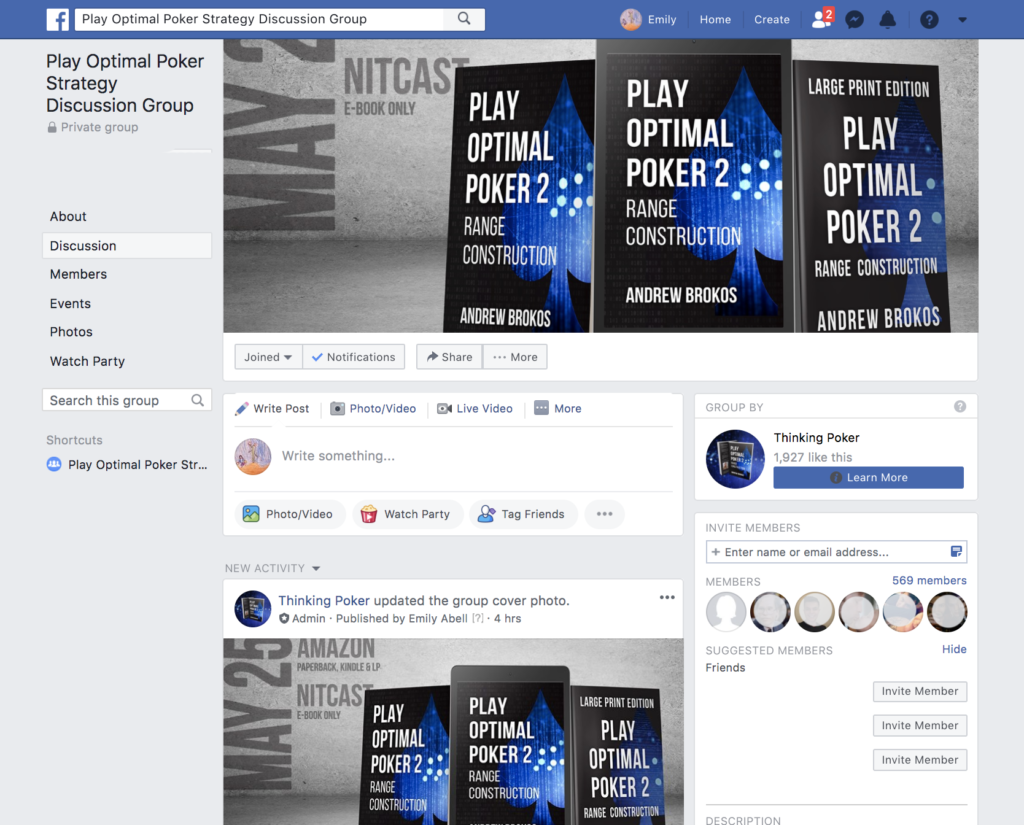The height and width of the screenshot is (825, 1024).
Task: Click the question mark next to Emily Abell
Action: tap(478, 619)
